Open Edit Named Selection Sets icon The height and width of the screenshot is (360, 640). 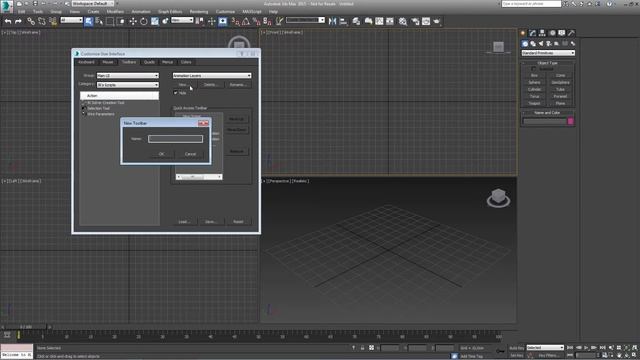279,21
